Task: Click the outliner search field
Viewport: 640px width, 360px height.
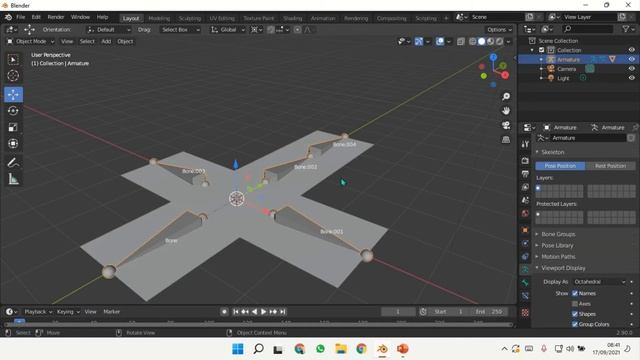Action: [588, 29]
